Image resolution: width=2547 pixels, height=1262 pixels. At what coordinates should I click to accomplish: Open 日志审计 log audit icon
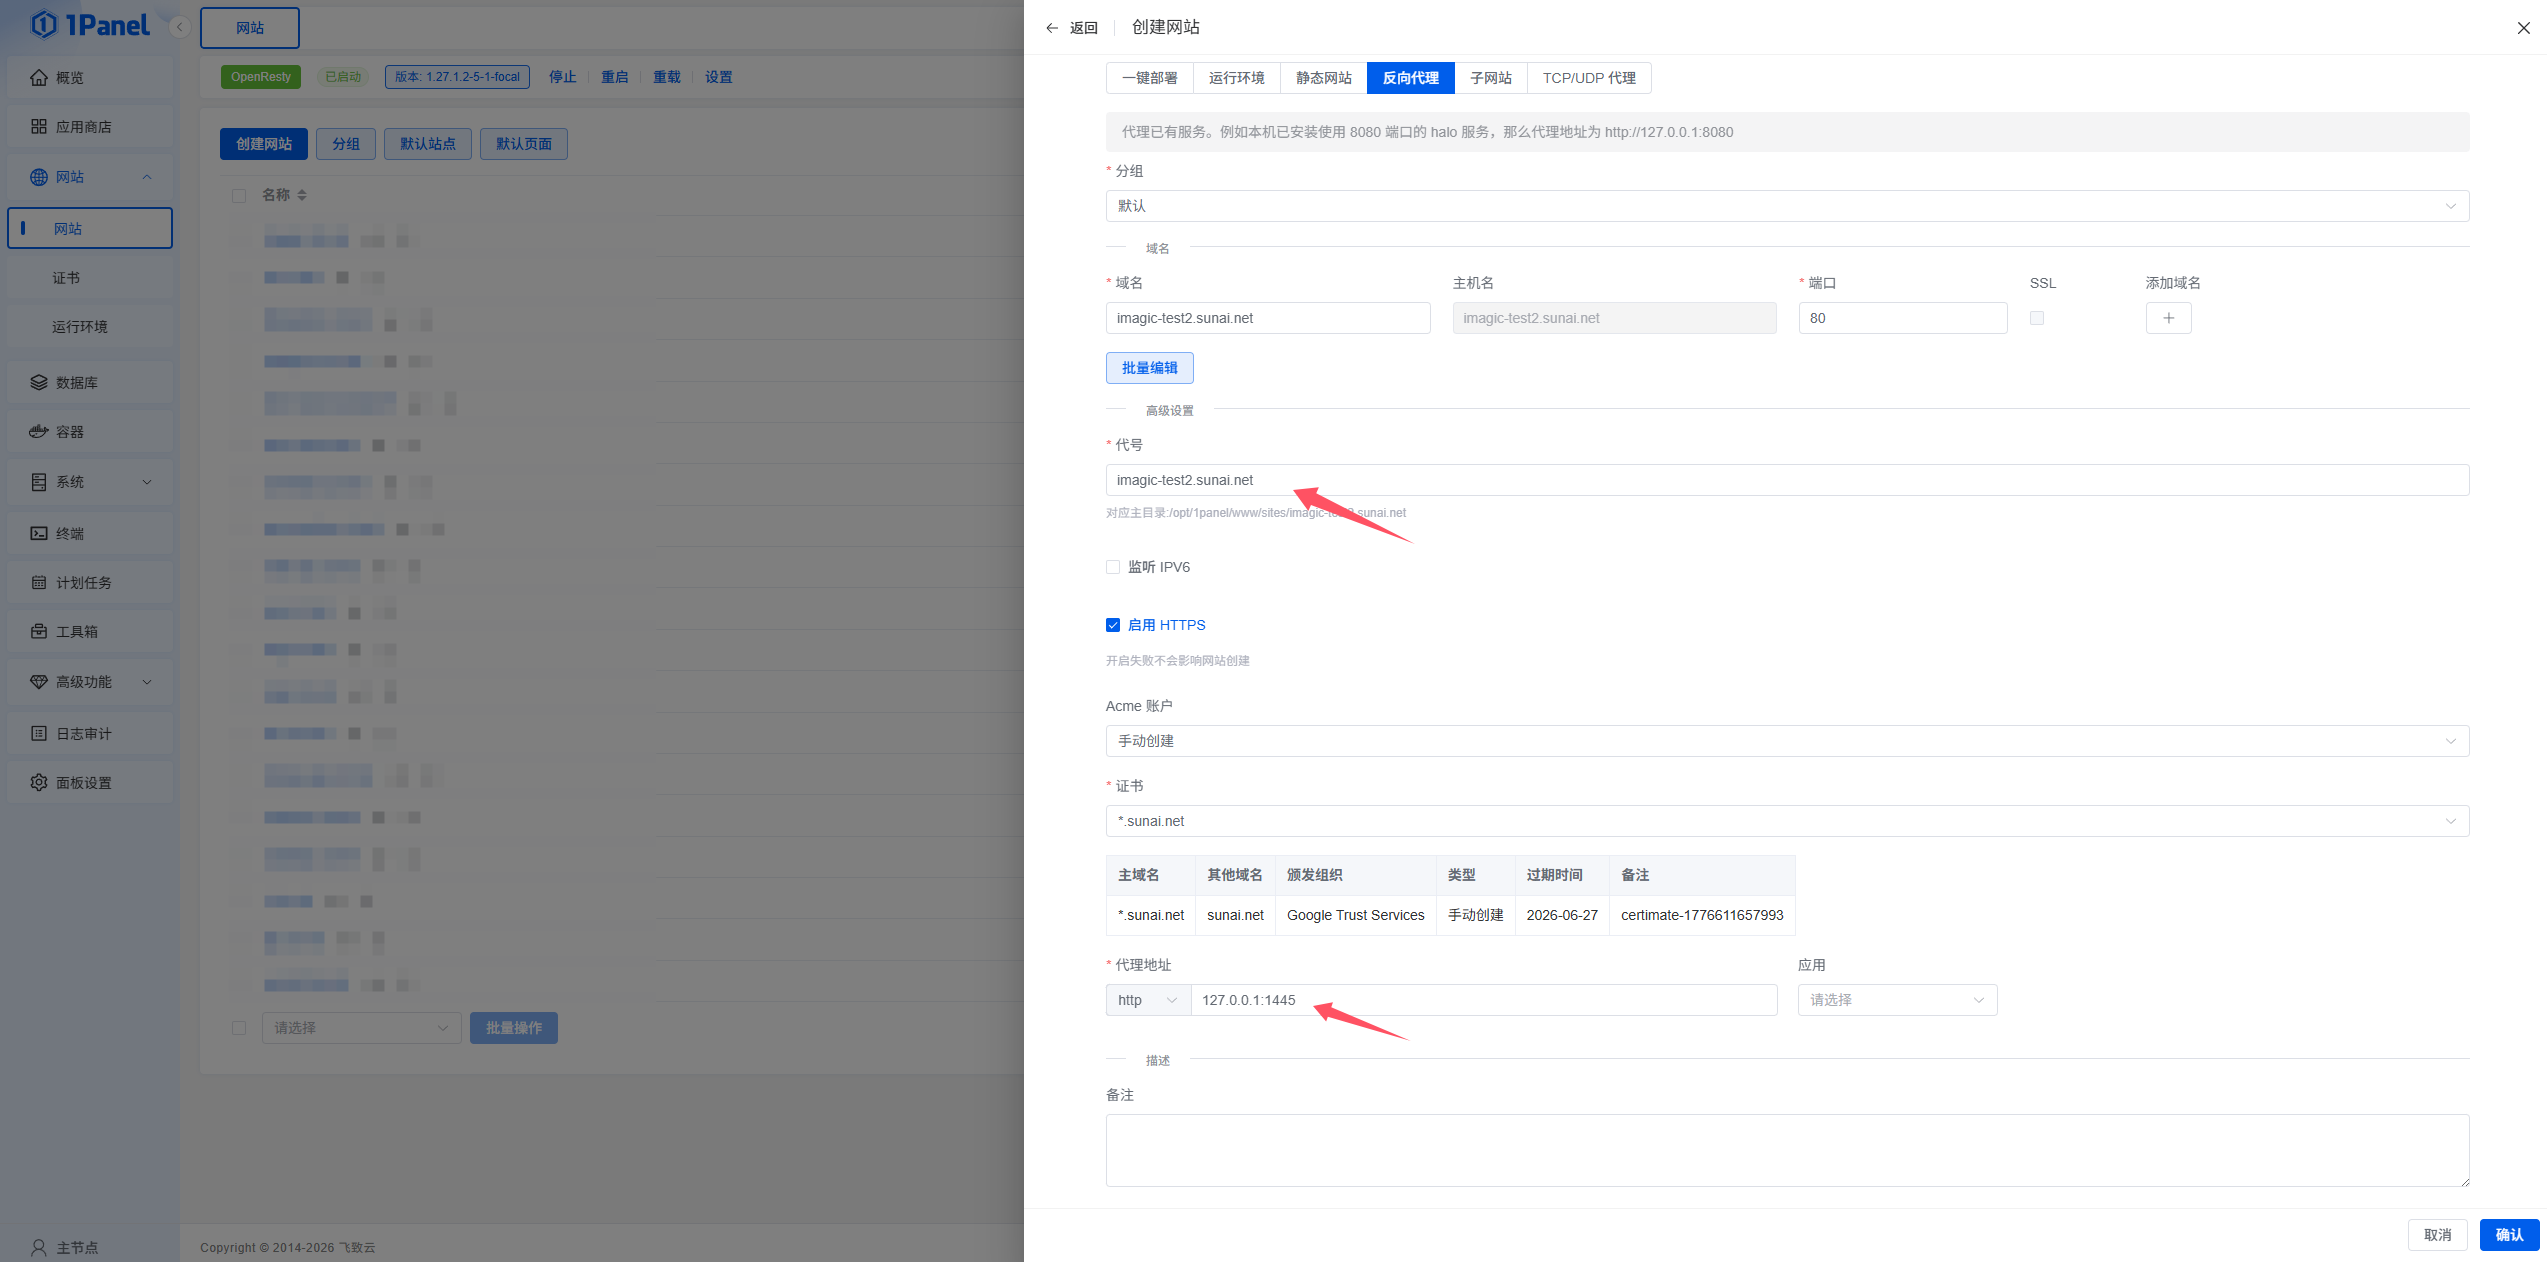pyautogui.click(x=39, y=733)
